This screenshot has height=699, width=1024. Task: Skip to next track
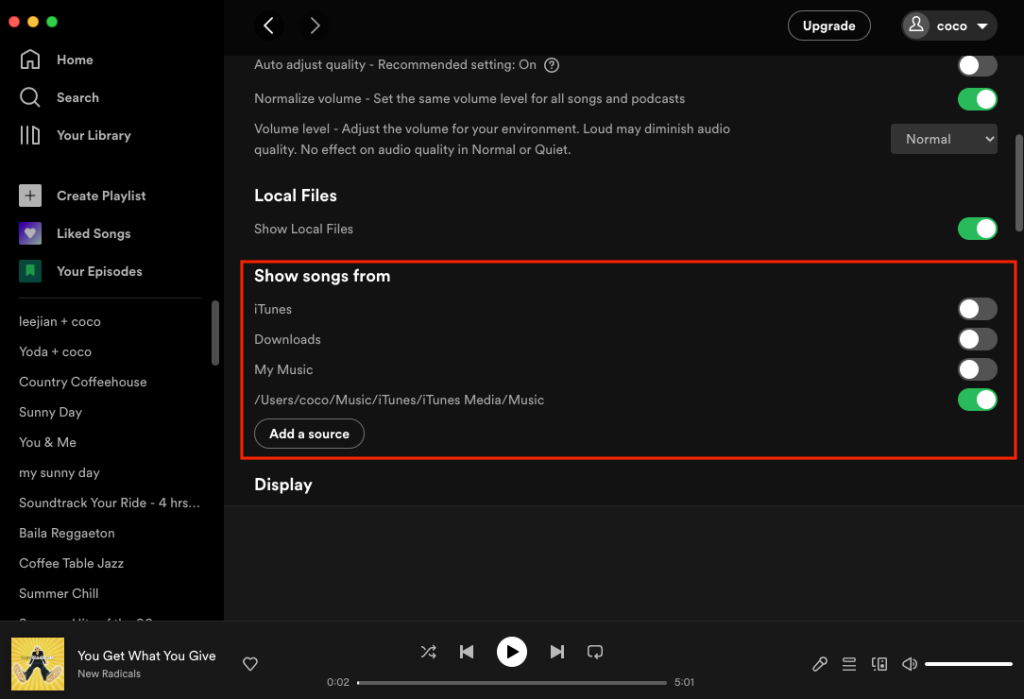(x=557, y=652)
